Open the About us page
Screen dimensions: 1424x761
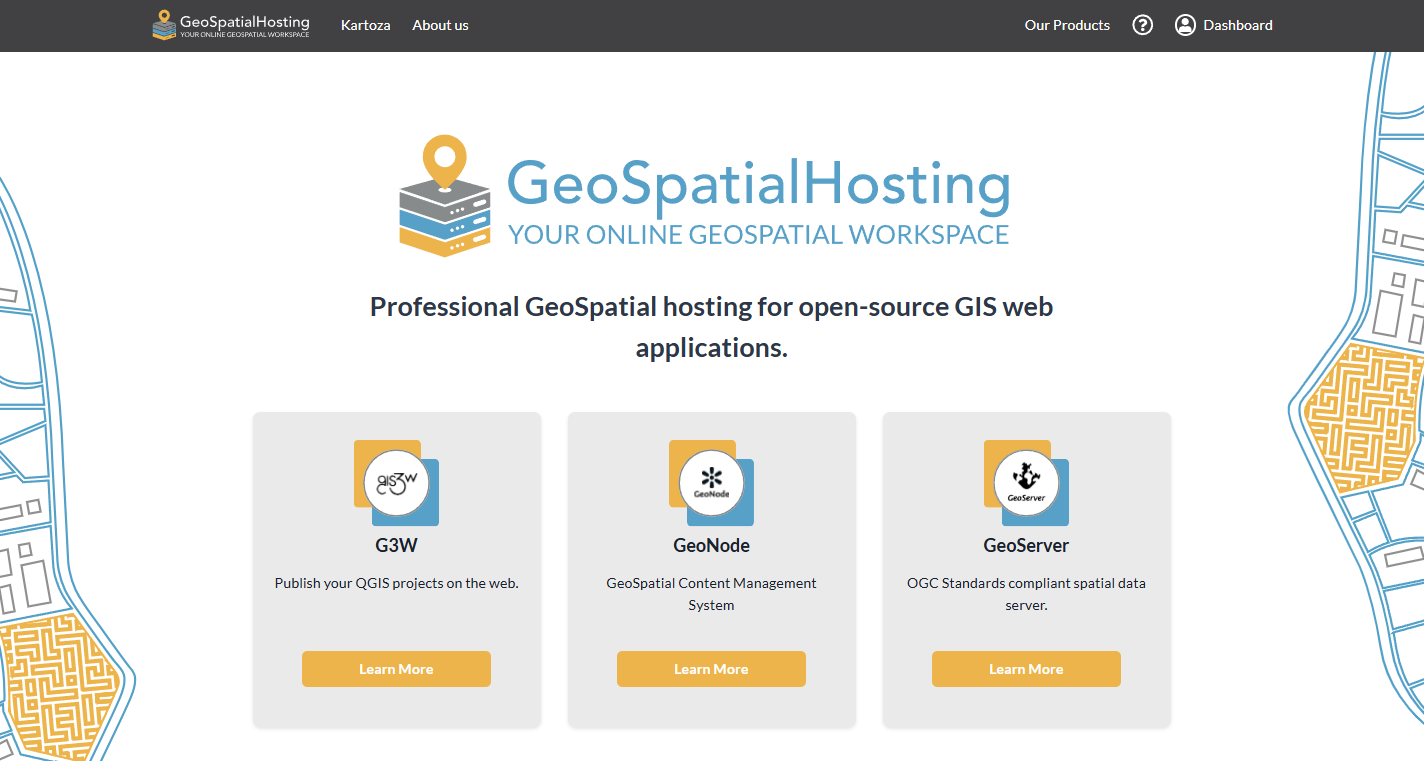click(440, 25)
